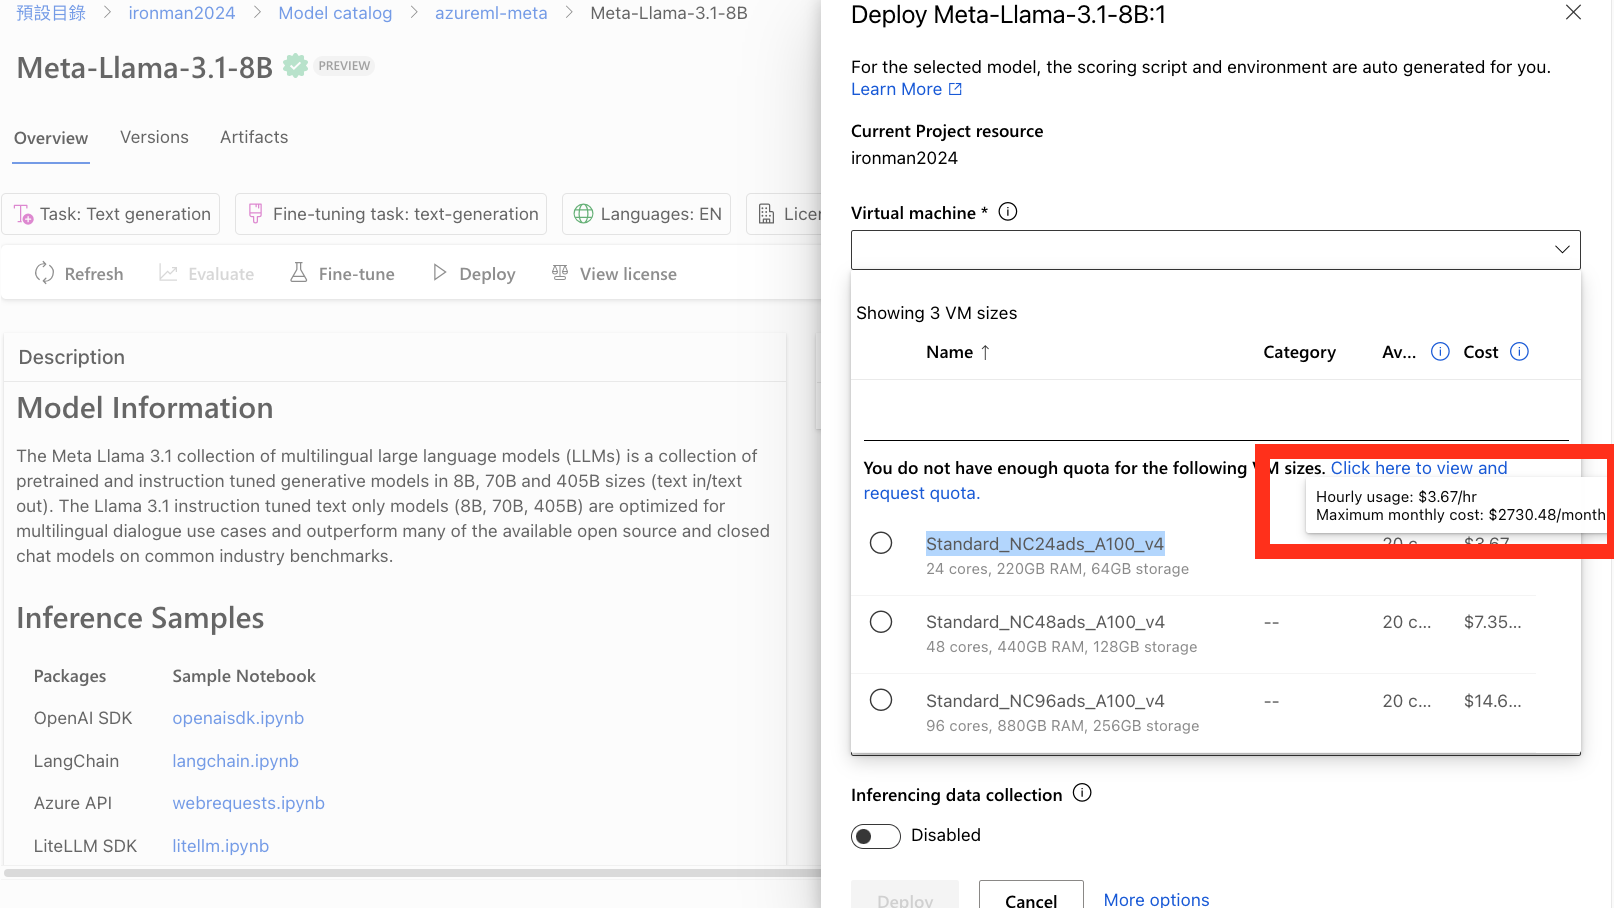Open openaisdk.ipynb notebook link

[238, 718]
